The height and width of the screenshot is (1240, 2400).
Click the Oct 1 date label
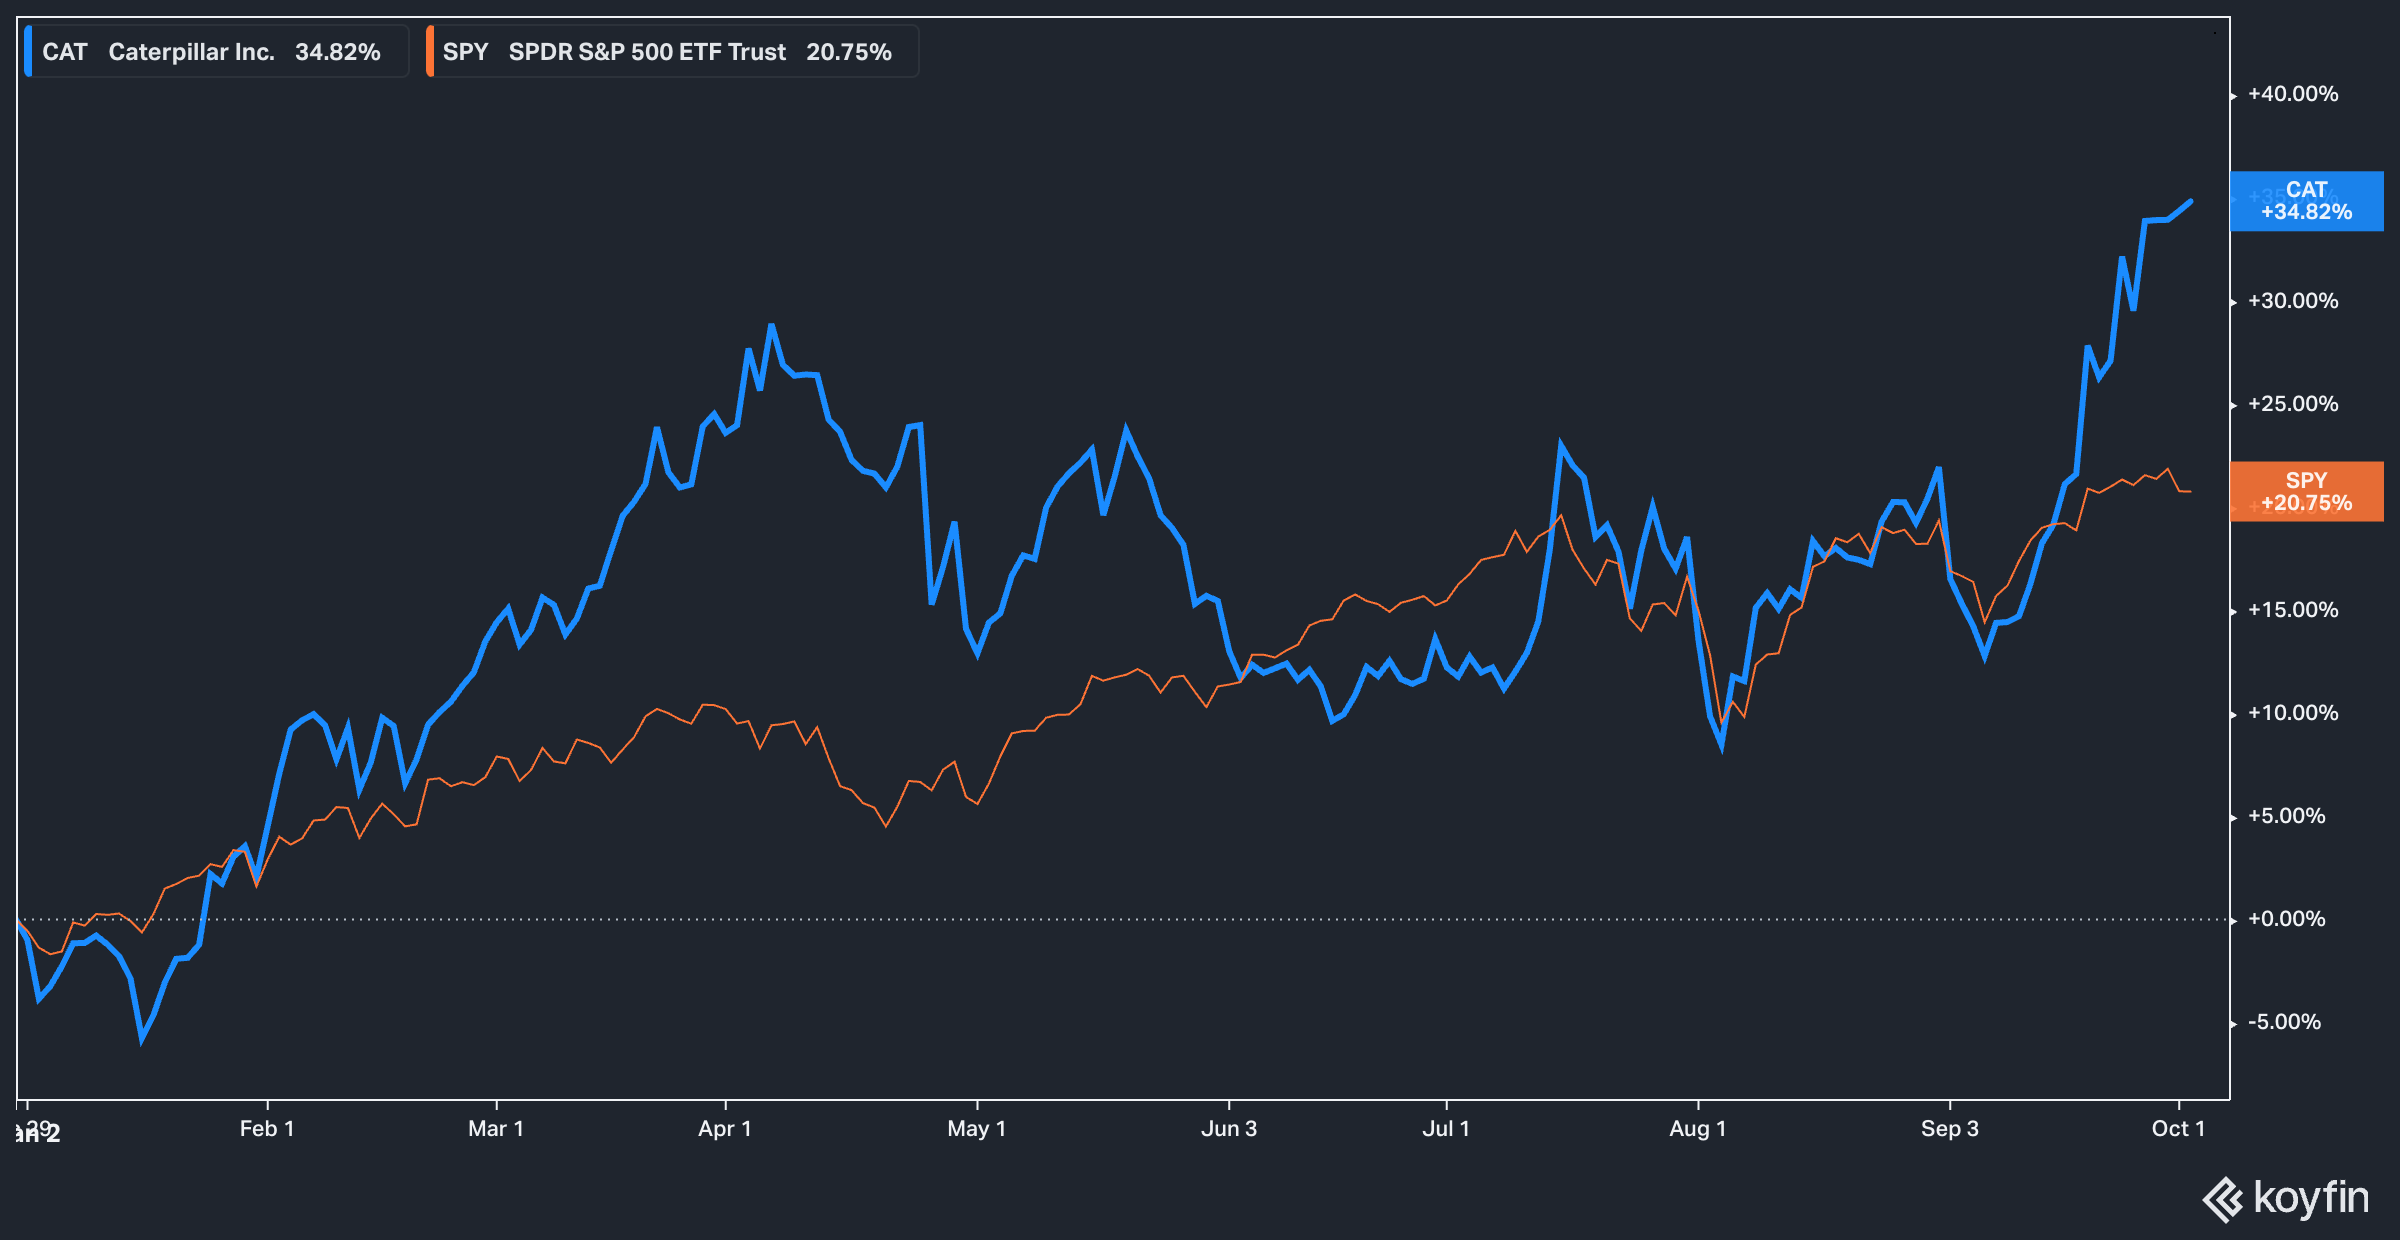tap(2178, 1129)
